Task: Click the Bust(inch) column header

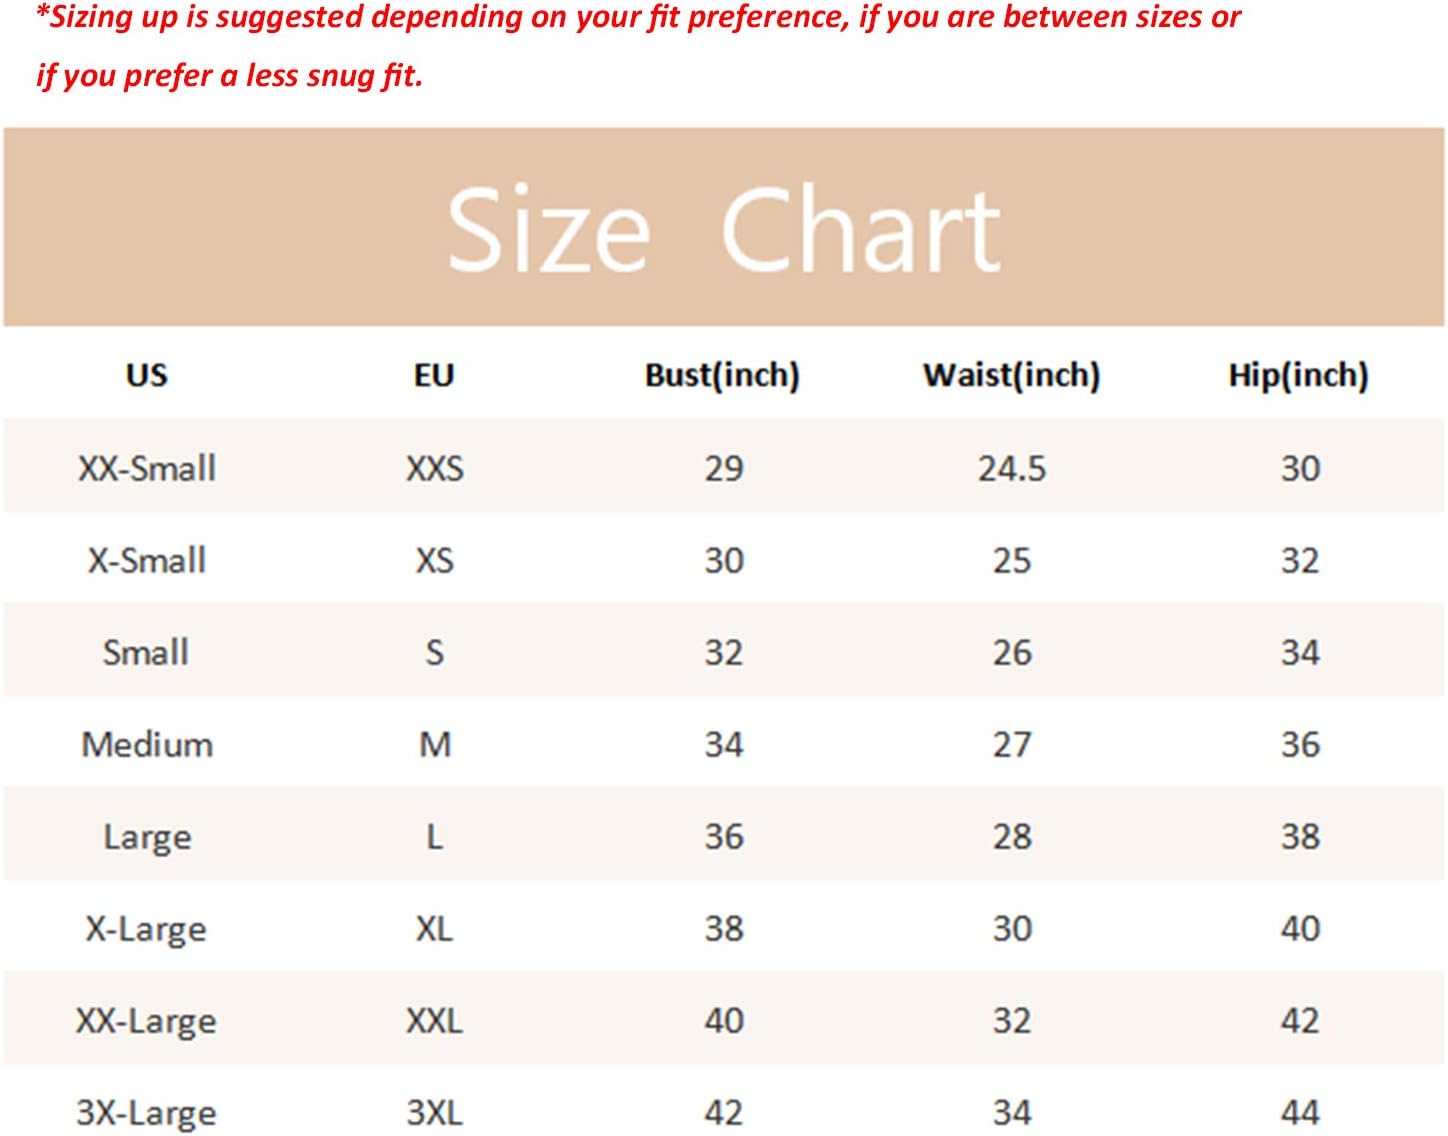Action: tap(722, 375)
